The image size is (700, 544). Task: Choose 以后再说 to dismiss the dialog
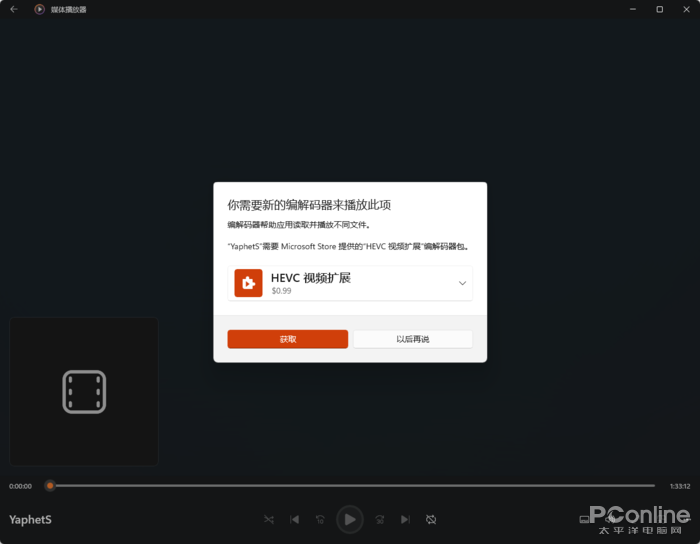pyautogui.click(x=412, y=339)
